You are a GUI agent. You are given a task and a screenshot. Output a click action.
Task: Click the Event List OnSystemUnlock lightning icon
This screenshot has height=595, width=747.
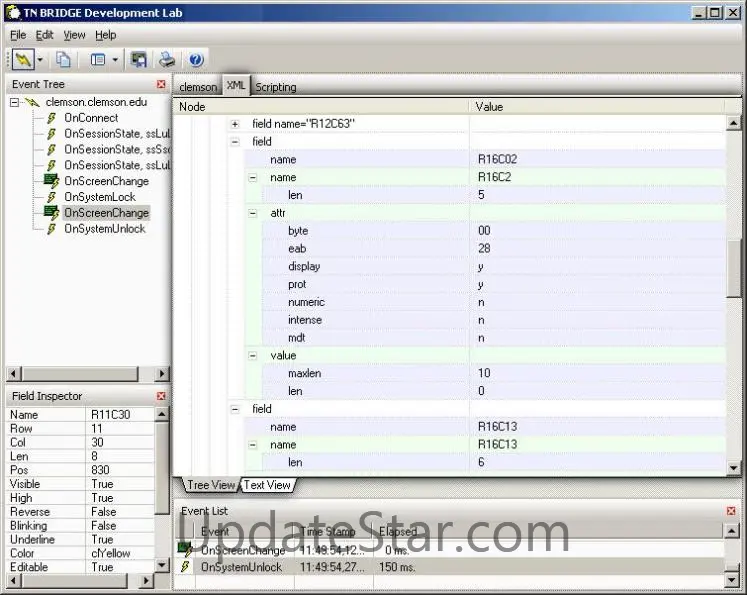point(185,567)
